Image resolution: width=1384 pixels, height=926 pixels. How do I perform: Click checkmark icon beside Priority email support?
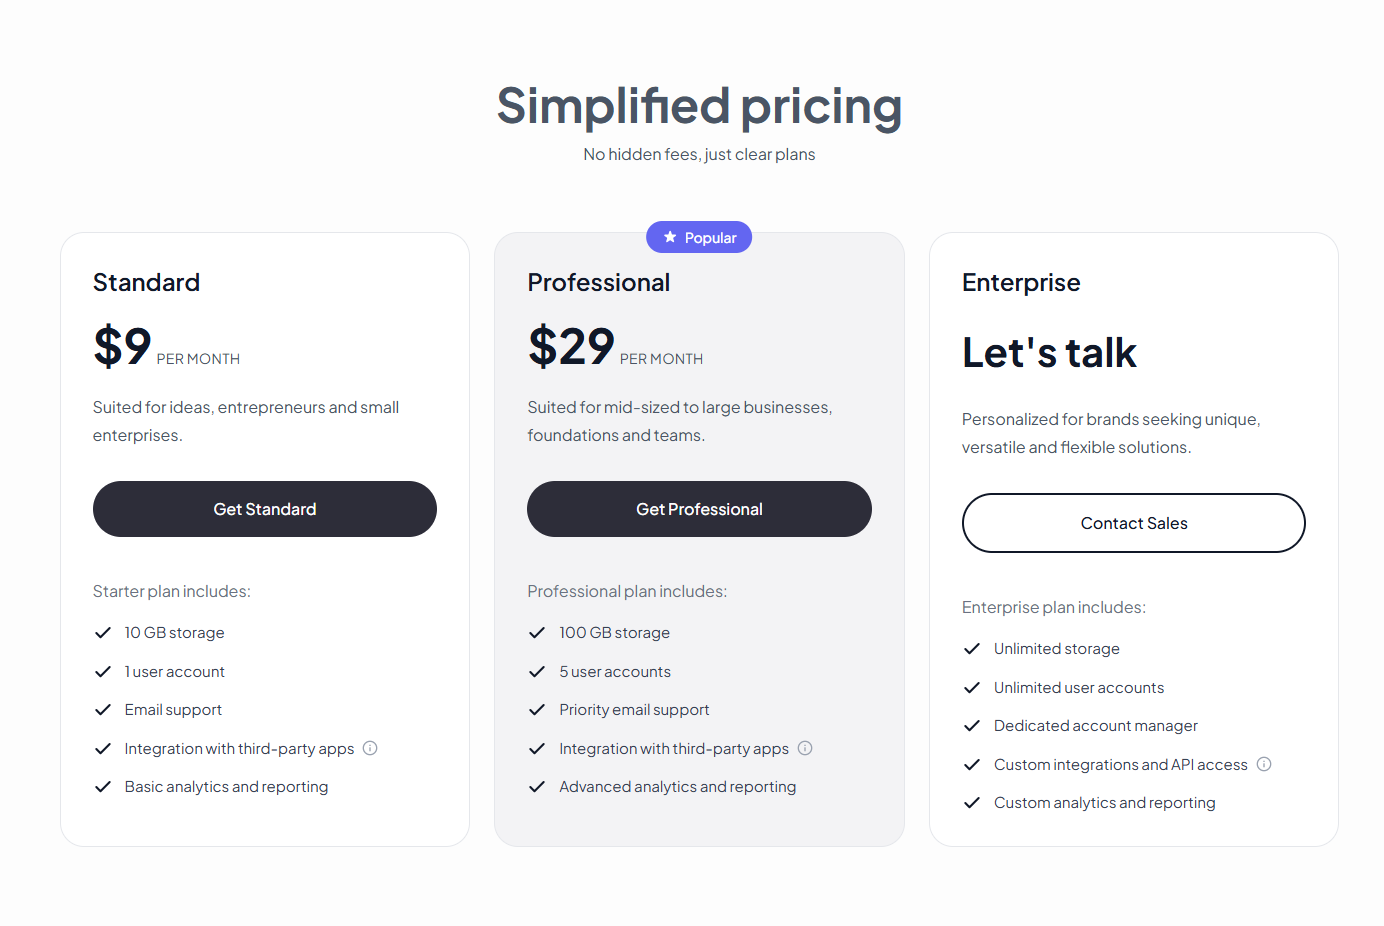pos(537,710)
